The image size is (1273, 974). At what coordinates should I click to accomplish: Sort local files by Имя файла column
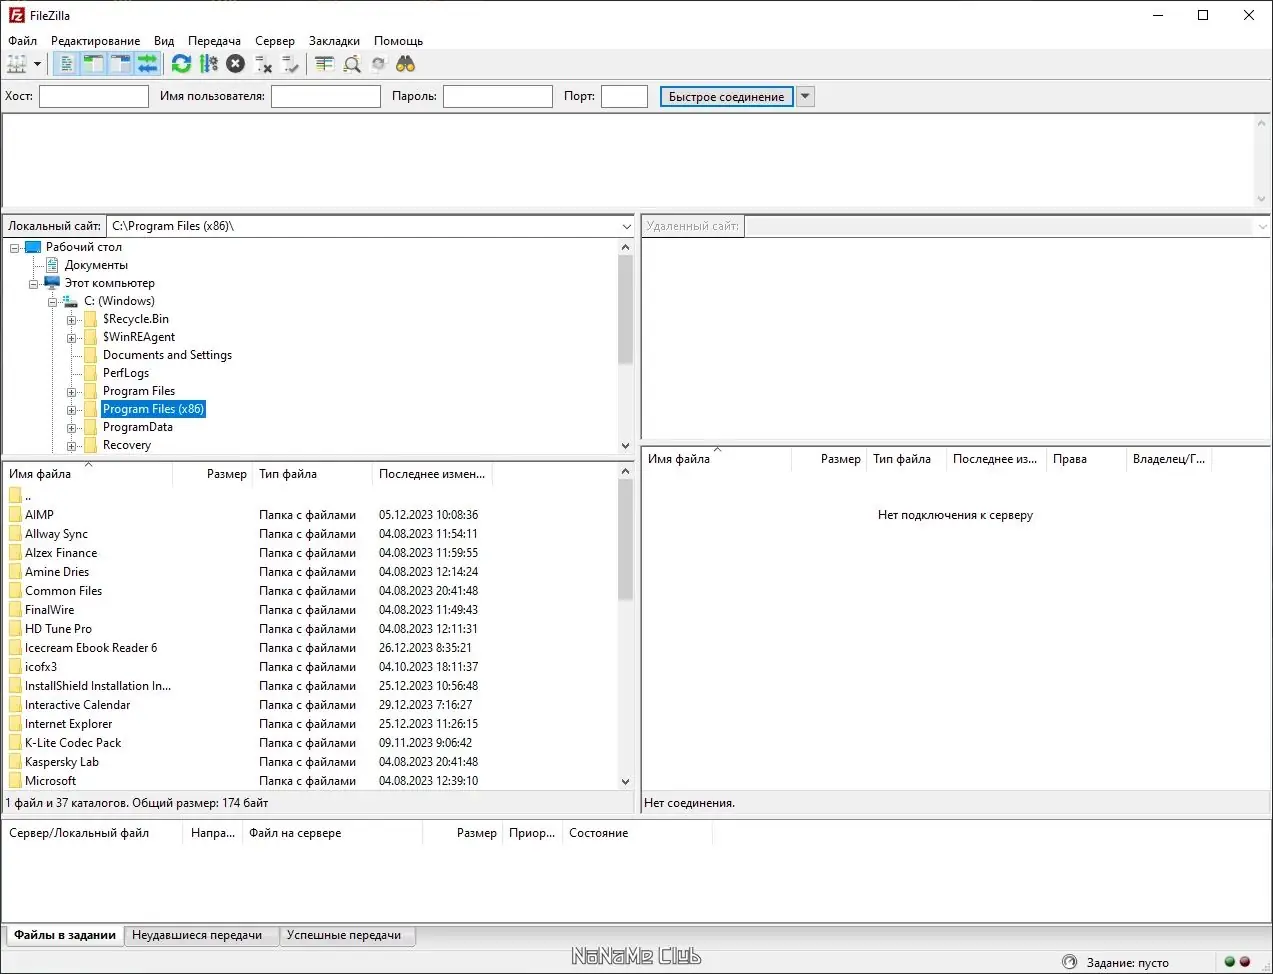coord(88,474)
